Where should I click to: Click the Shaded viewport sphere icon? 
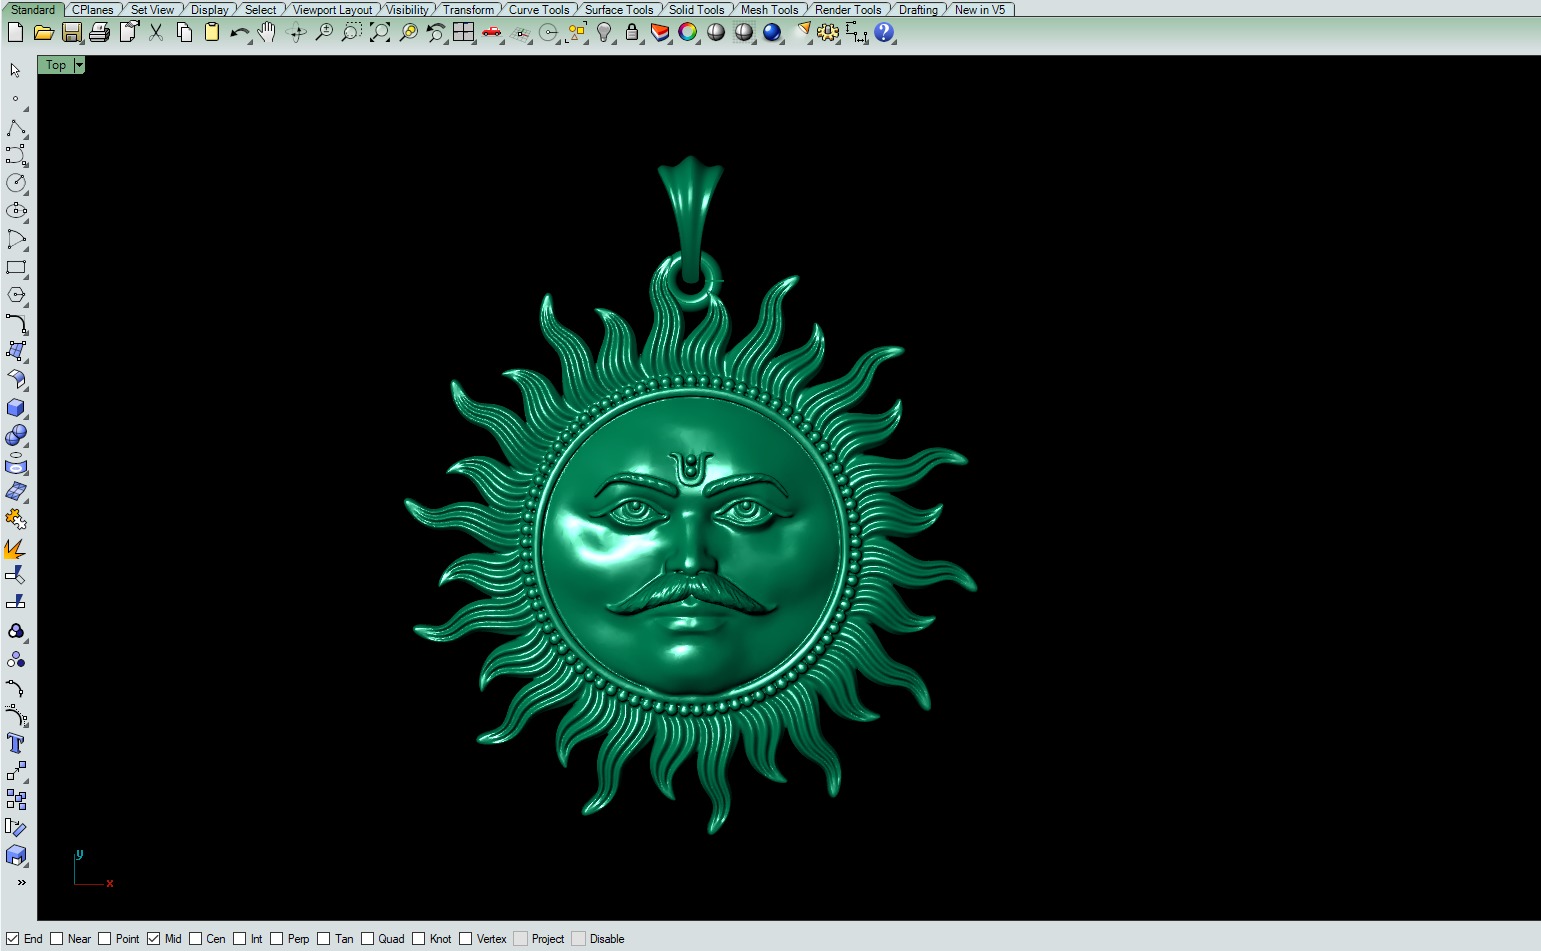click(x=716, y=32)
